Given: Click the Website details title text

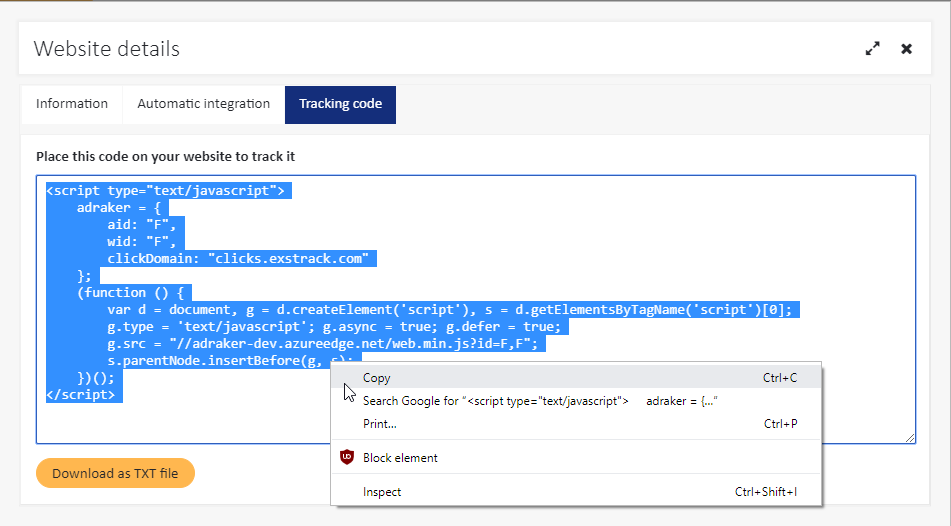Looking at the screenshot, I should click(107, 49).
